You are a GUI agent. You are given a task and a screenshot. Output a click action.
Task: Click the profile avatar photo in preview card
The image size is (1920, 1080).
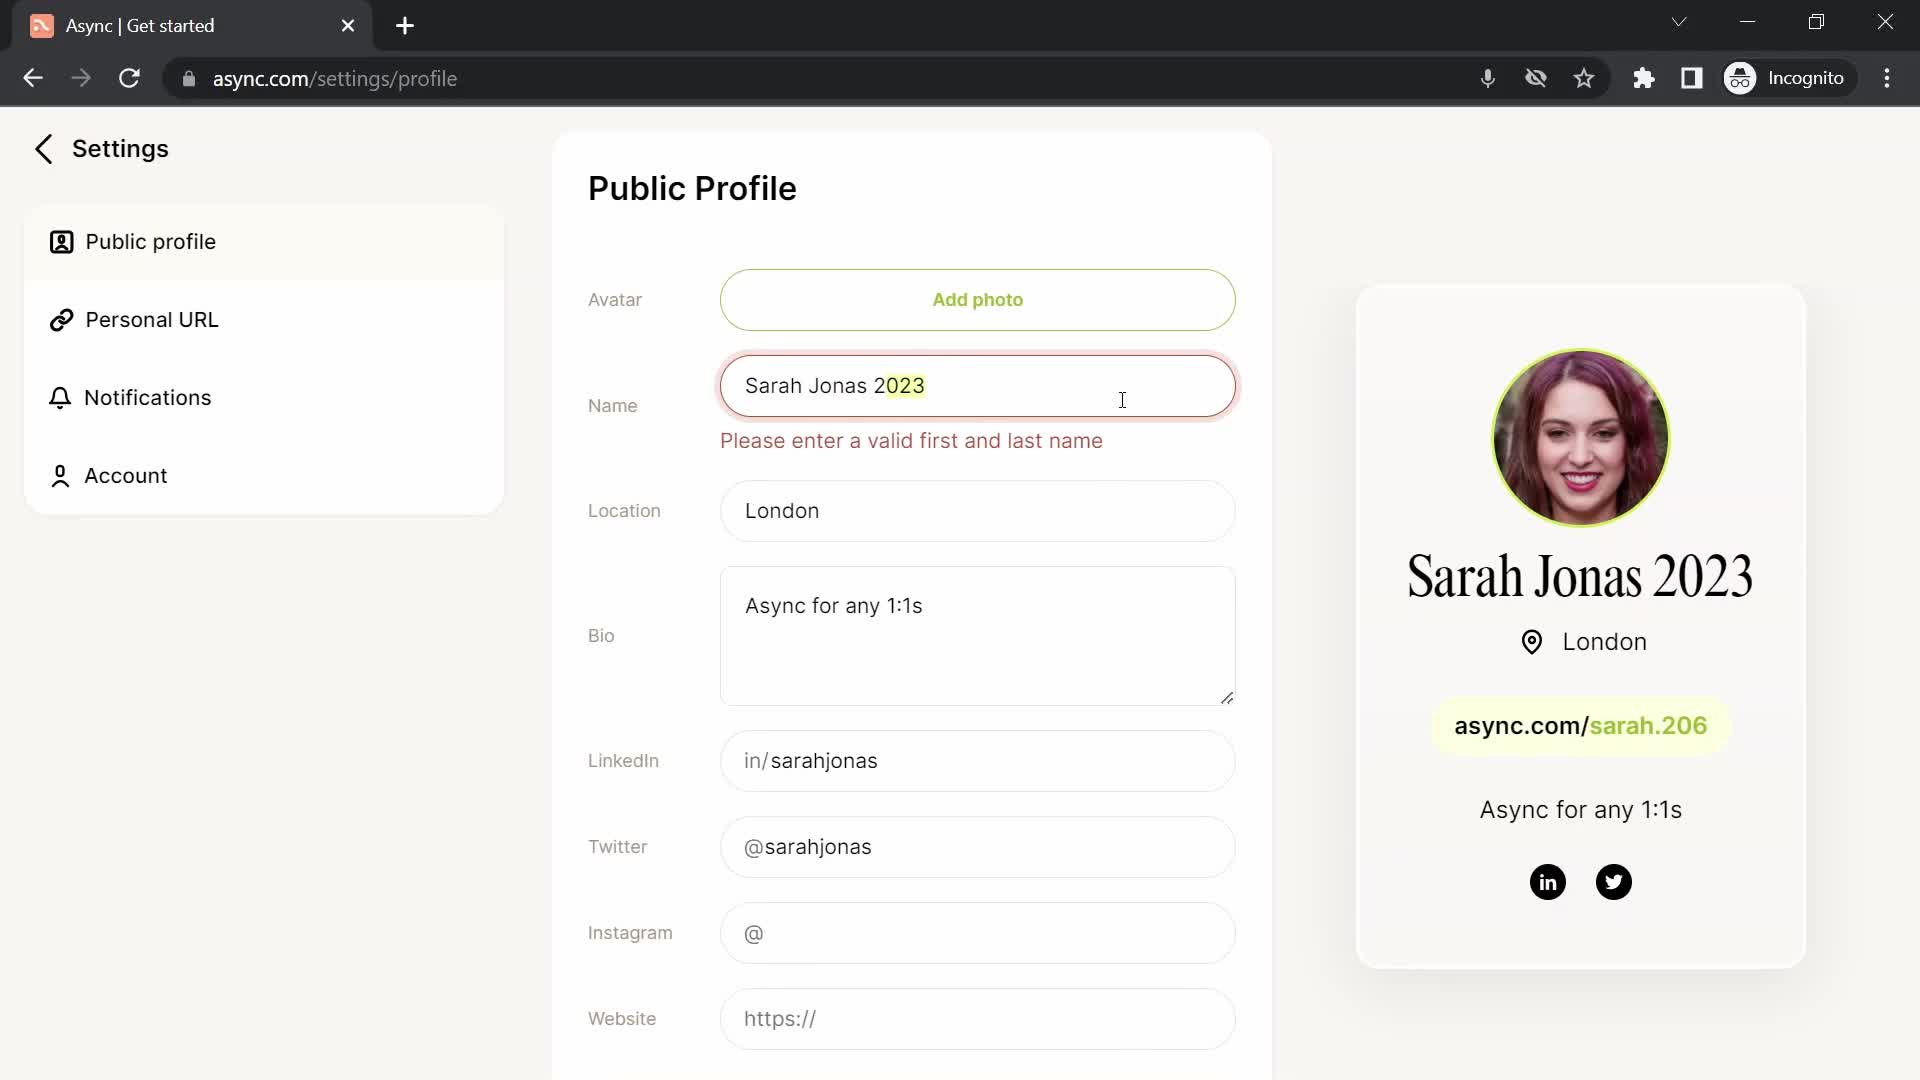click(1580, 438)
